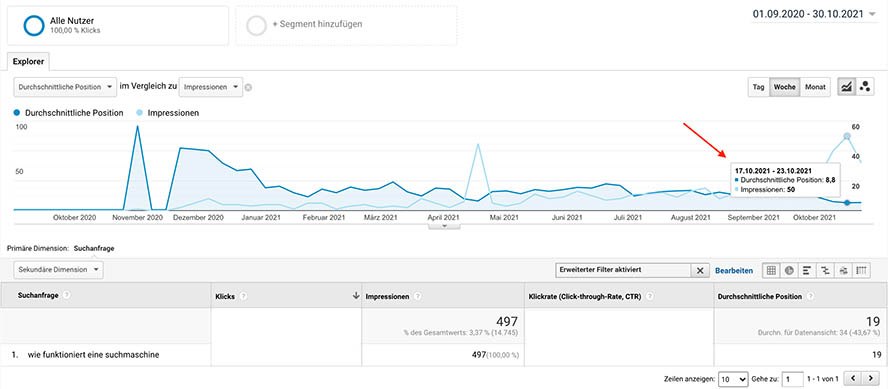Viewport: 888px width, 389px height.
Task: Clear the advanced filter with X
Action: tap(699, 271)
